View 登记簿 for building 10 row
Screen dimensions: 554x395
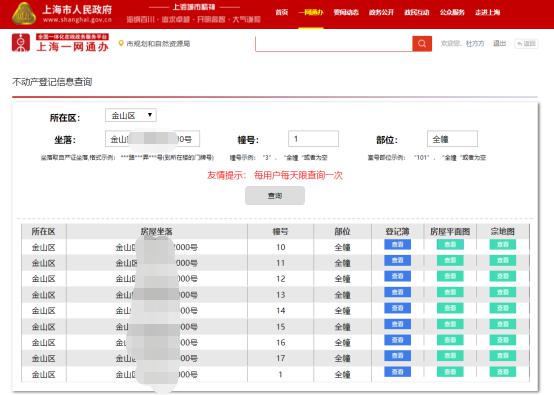pyautogui.click(x=397, y=244)
